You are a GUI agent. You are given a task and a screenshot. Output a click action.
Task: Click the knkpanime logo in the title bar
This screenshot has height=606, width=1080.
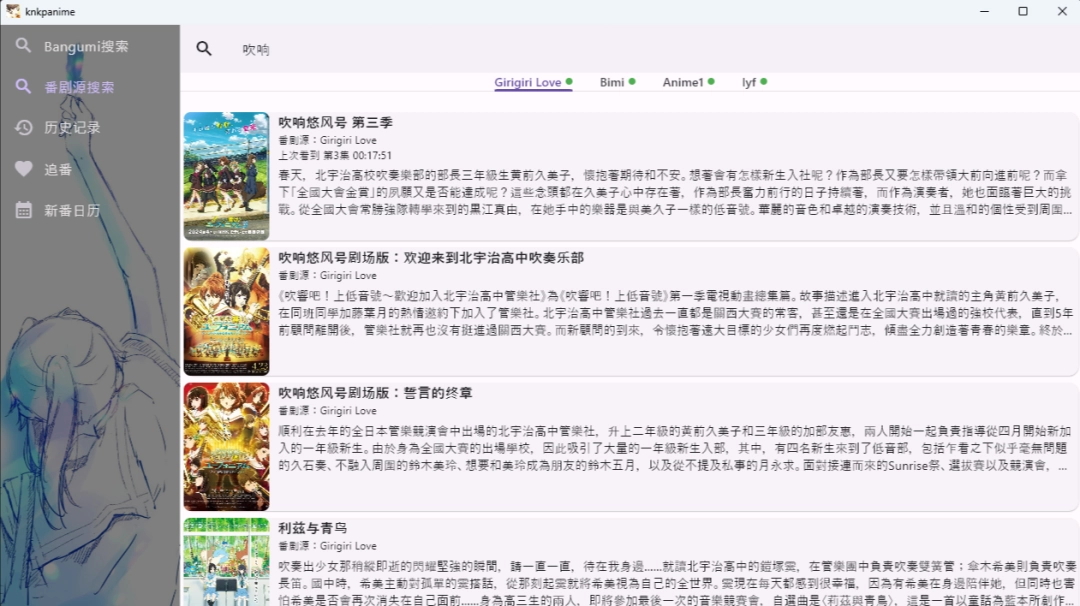(x=14, y=11)
